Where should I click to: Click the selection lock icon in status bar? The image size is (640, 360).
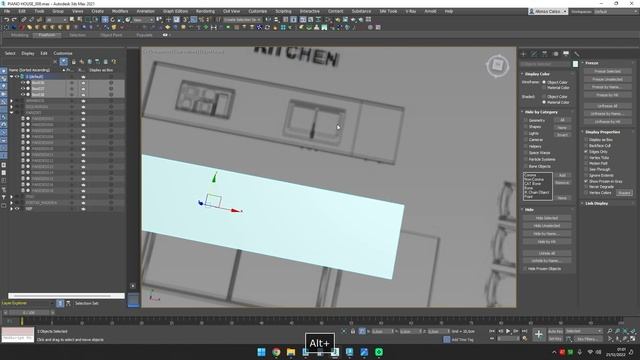353,331
